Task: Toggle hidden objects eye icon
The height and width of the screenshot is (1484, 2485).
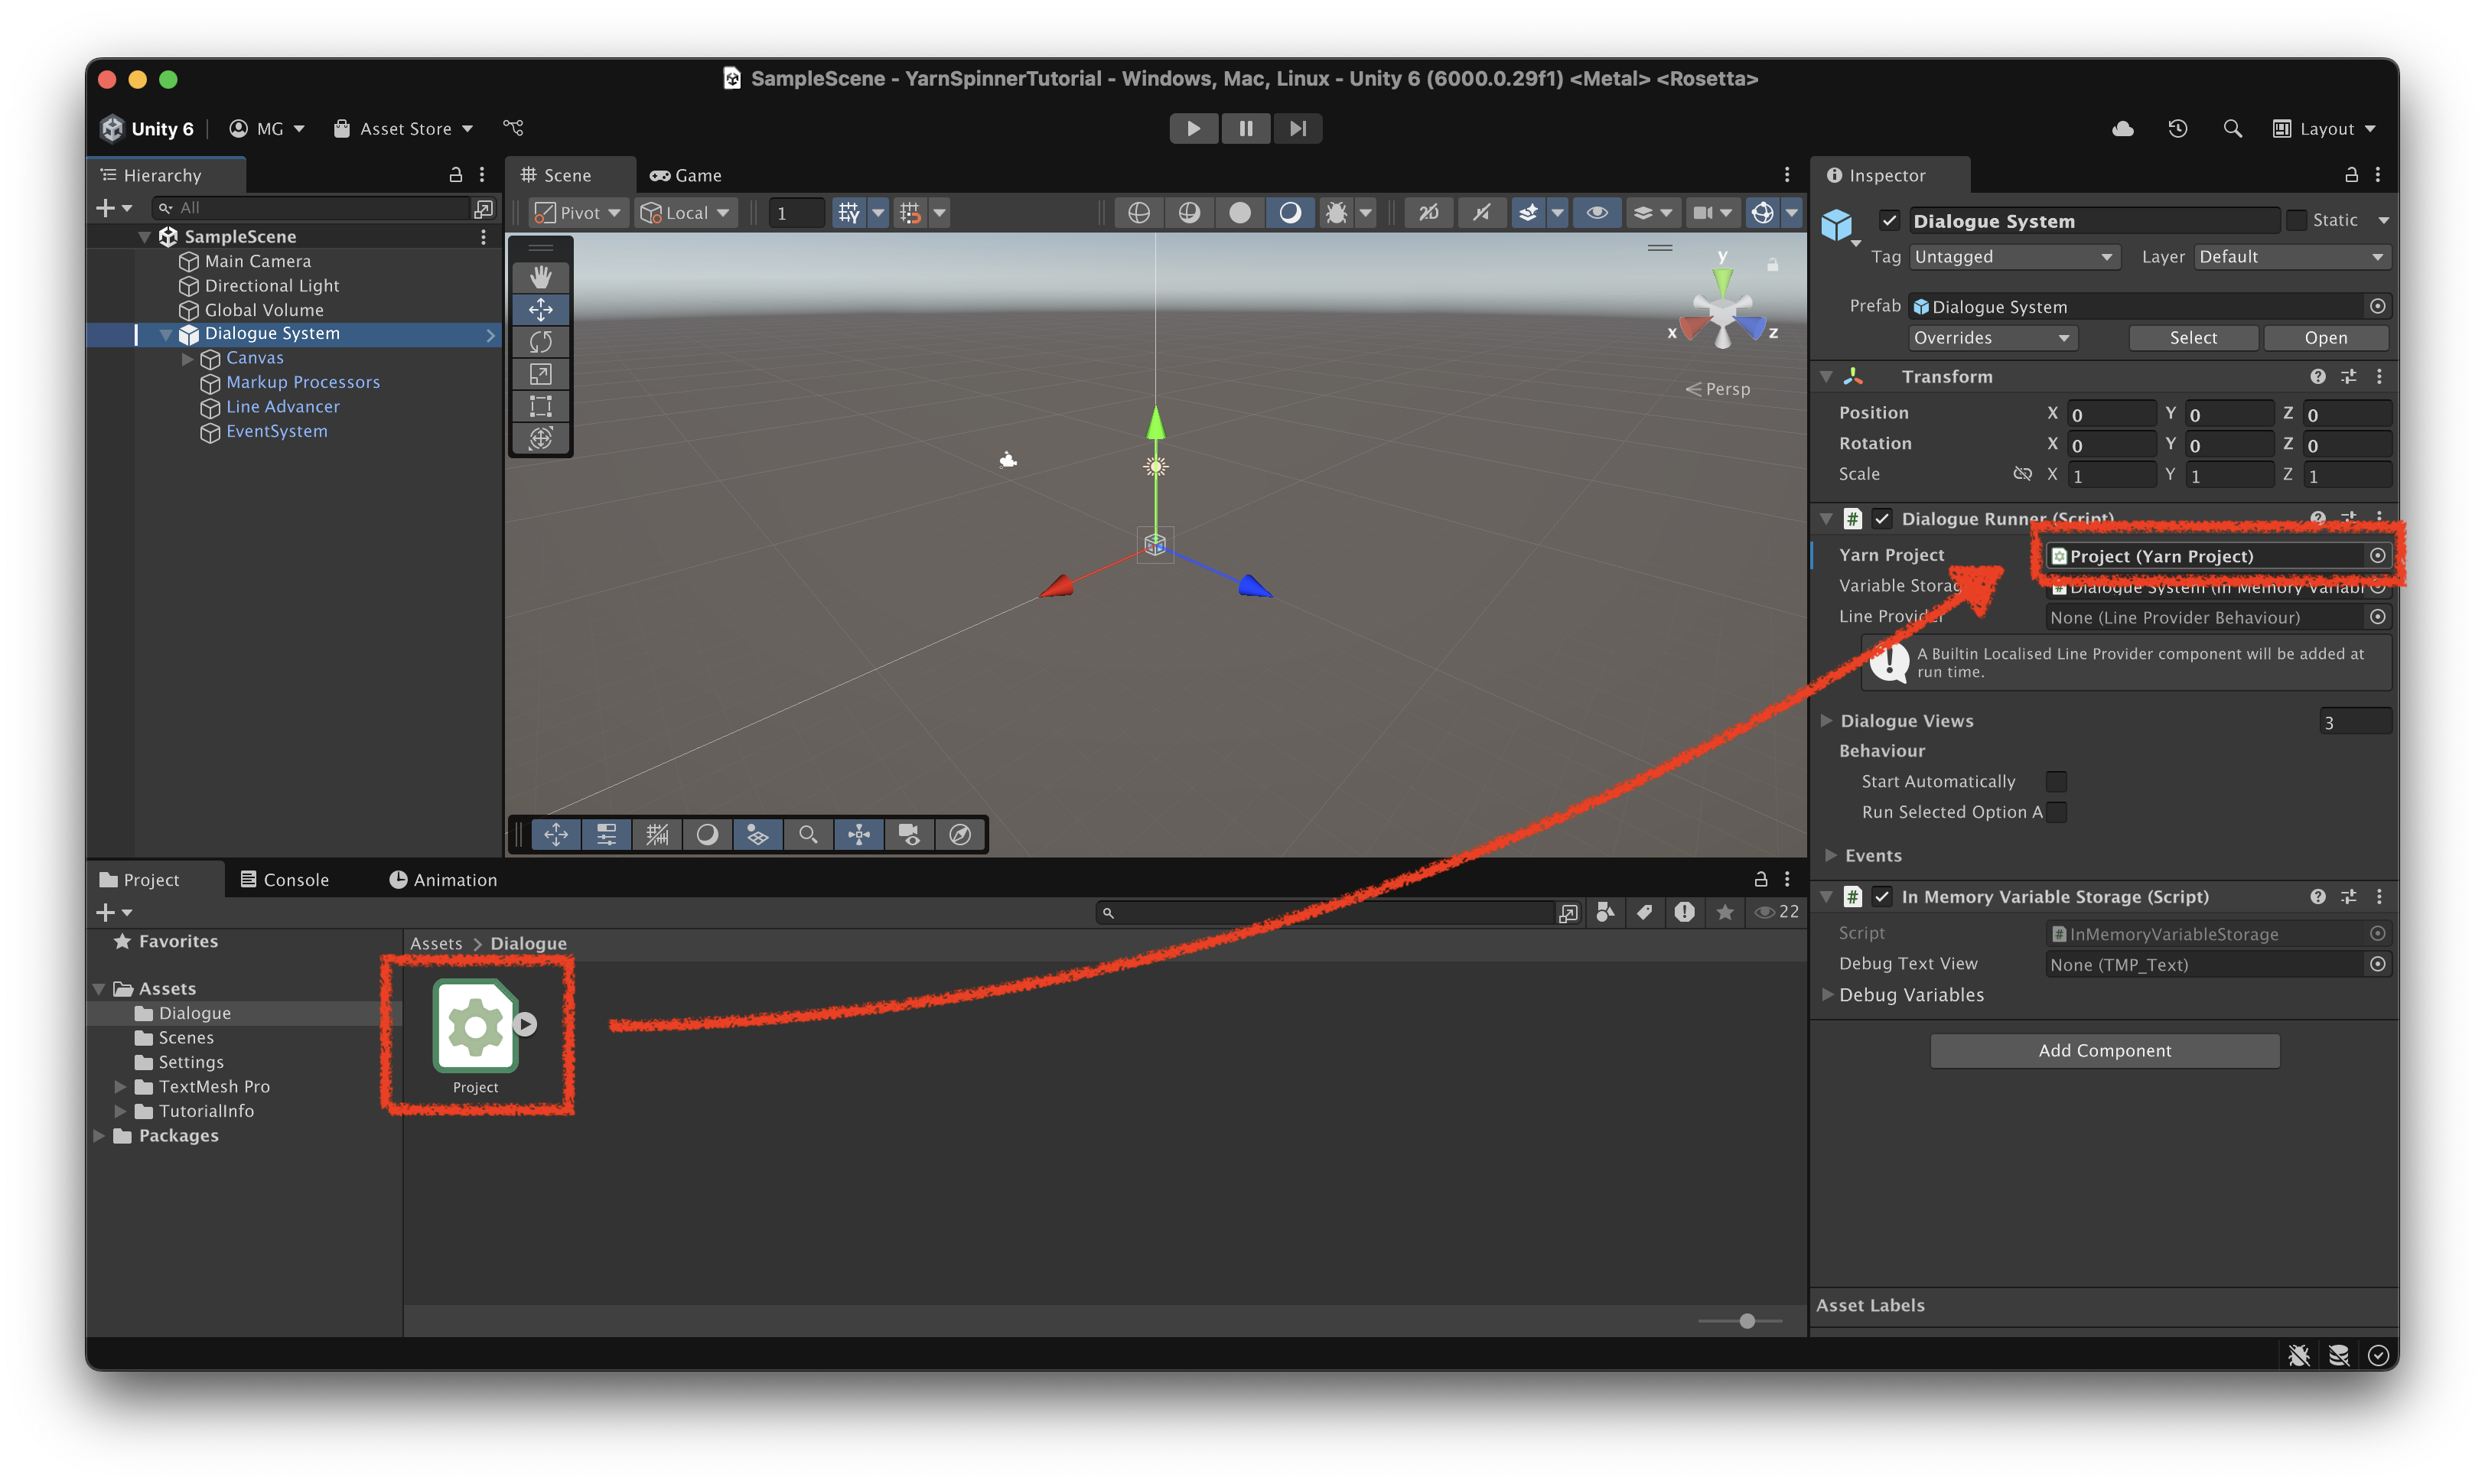Action: [x=1597, y=212]
